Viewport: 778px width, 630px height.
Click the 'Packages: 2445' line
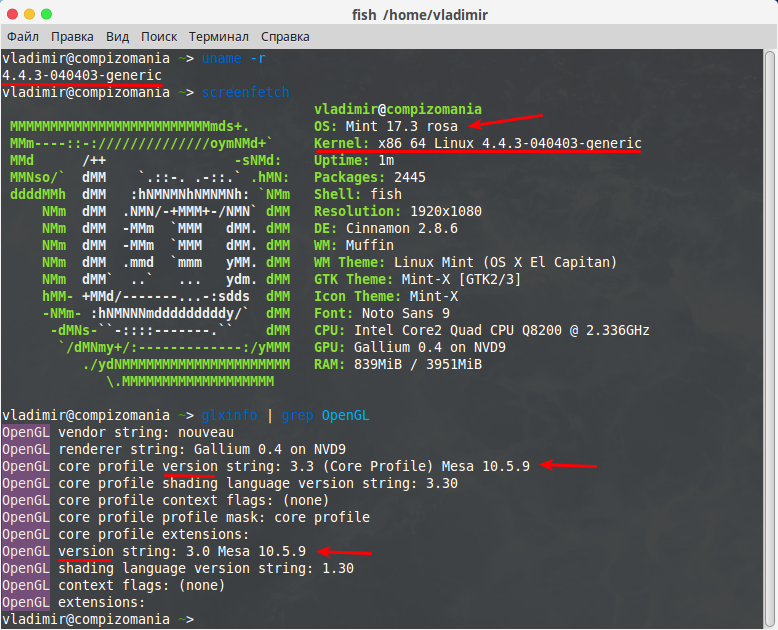[370, 177]
